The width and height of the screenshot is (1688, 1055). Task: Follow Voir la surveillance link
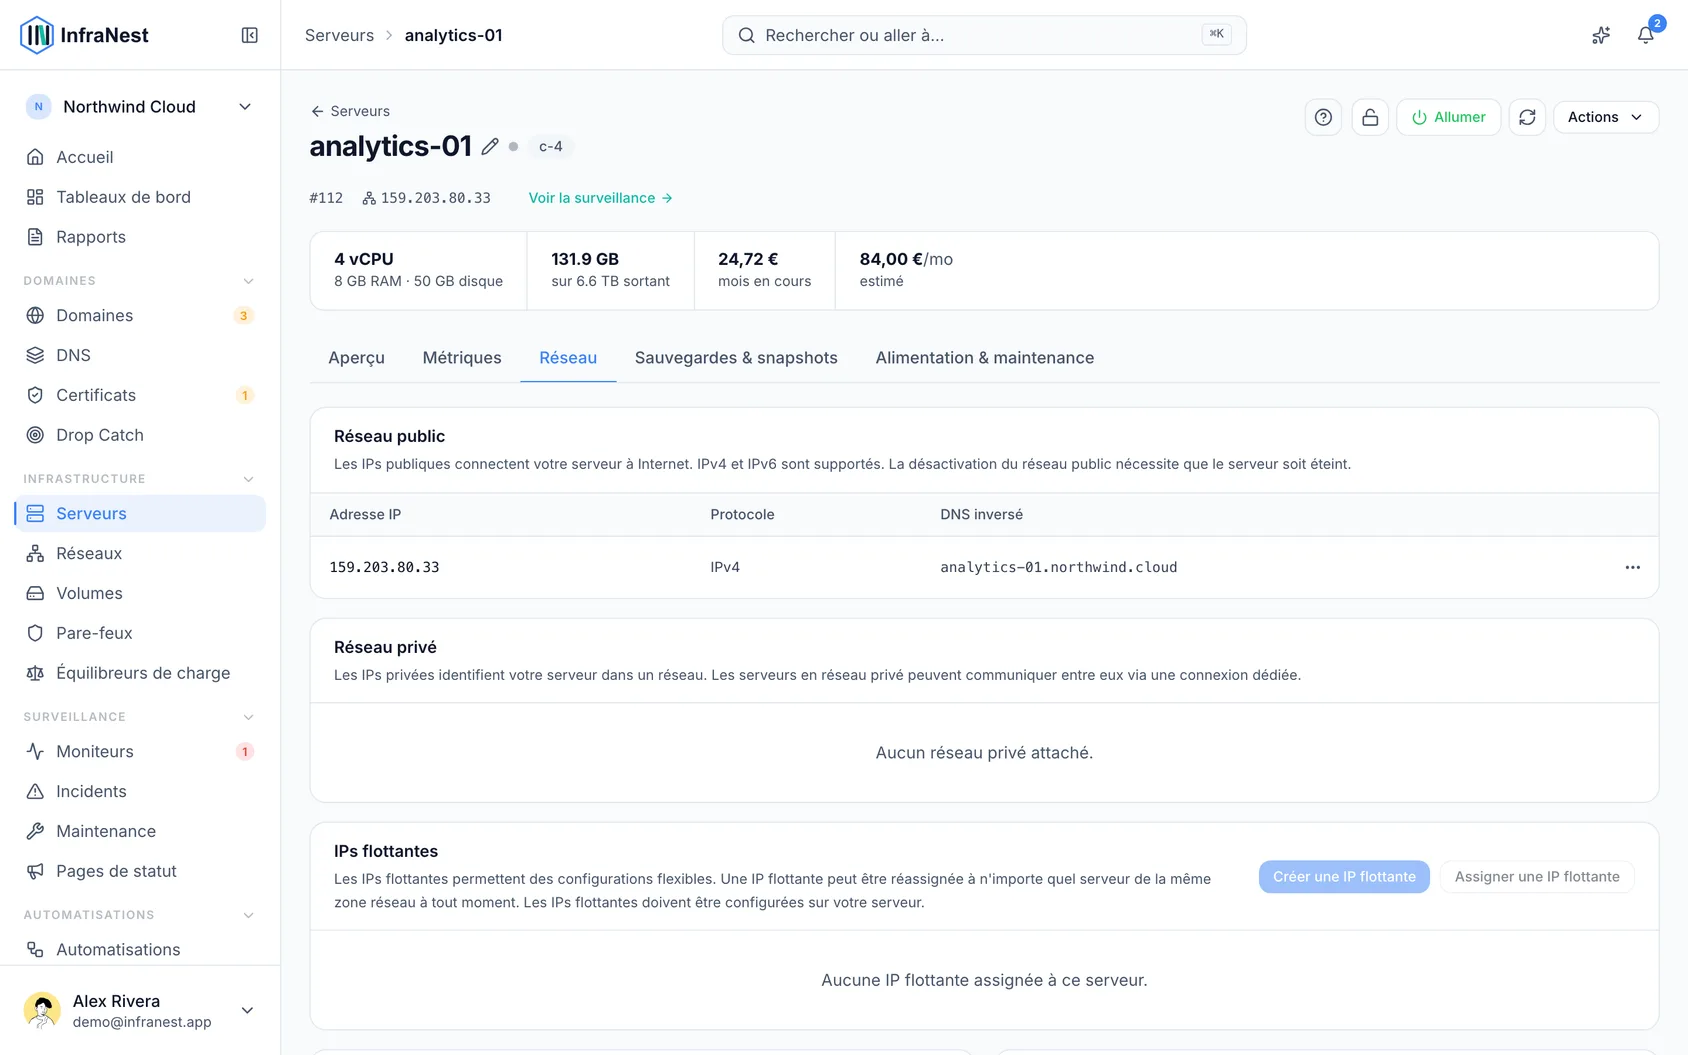coord(600,198)
